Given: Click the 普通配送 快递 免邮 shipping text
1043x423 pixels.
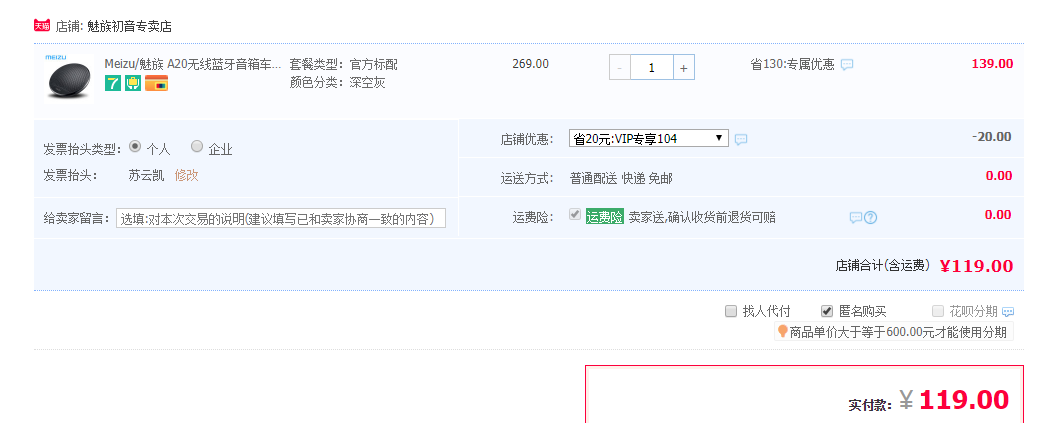Looking at the screenshot, I should (x=621, y=178).
